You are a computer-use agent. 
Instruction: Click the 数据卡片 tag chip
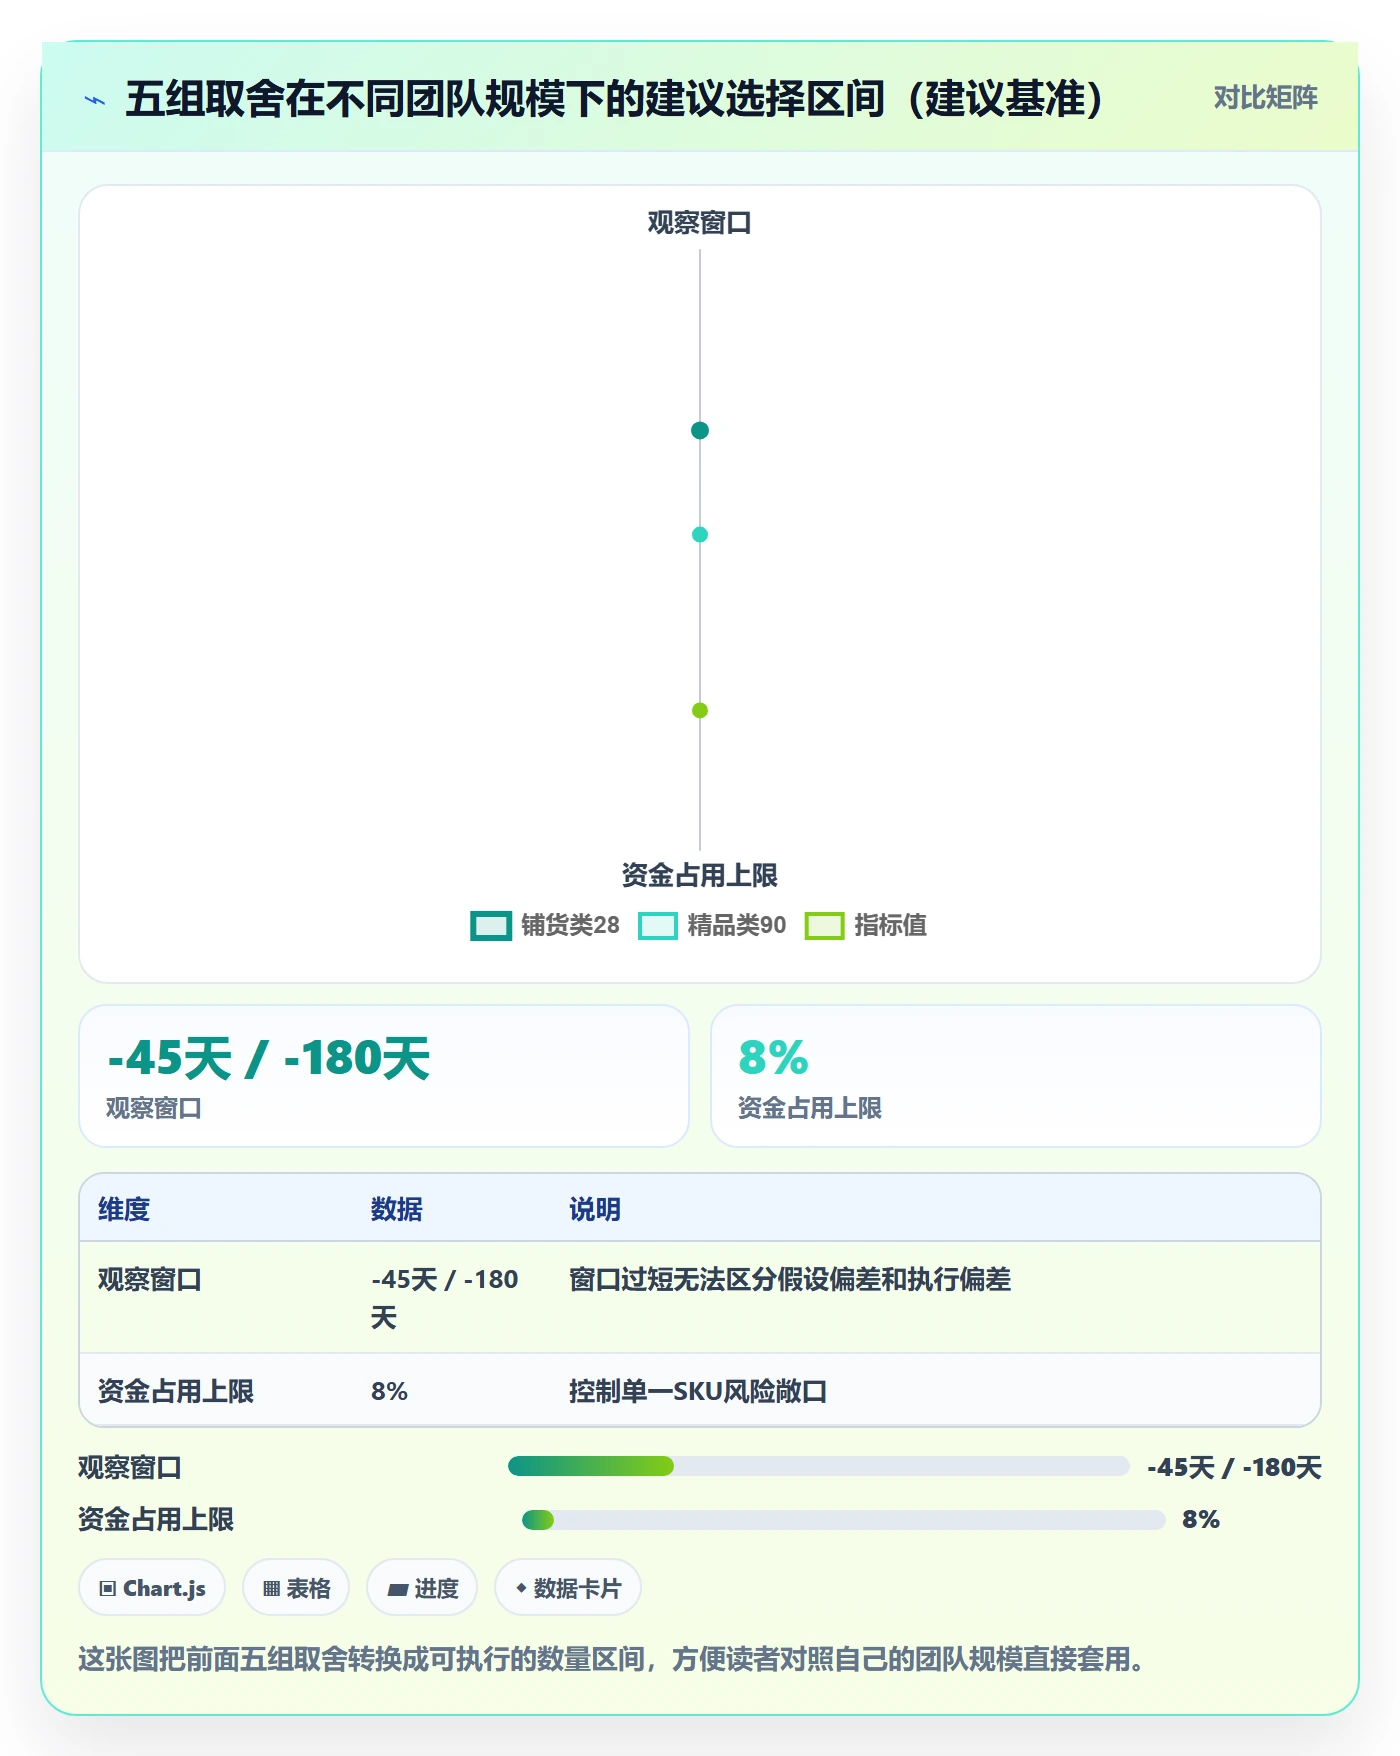(568, 1587)
